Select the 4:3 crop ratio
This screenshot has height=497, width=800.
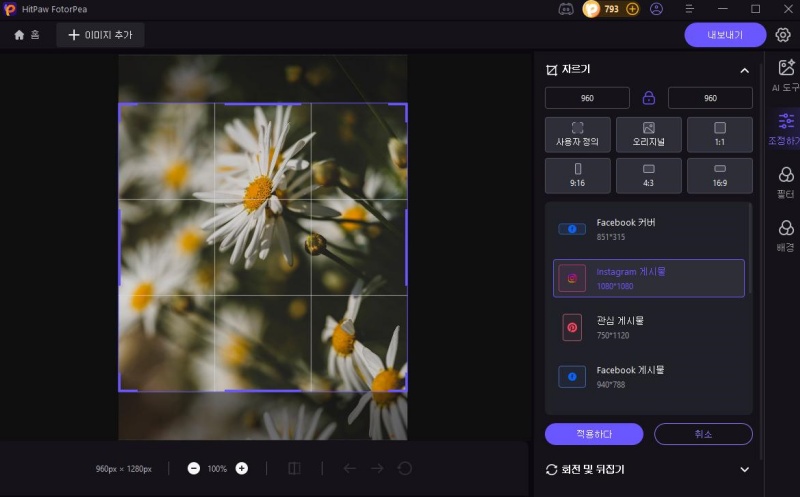648,176
